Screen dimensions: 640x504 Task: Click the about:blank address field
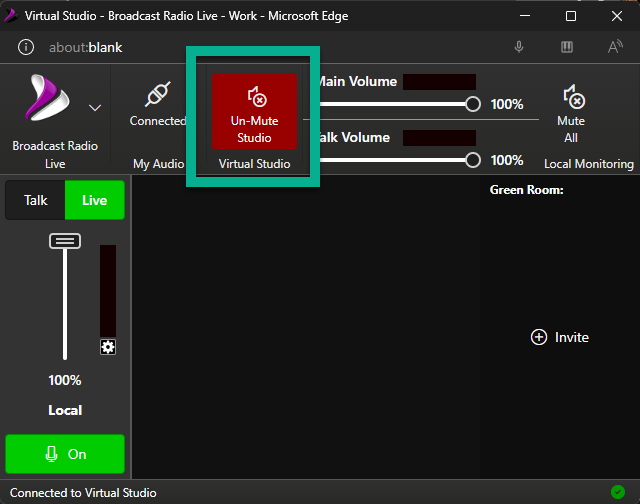click(x=85, y=48)
